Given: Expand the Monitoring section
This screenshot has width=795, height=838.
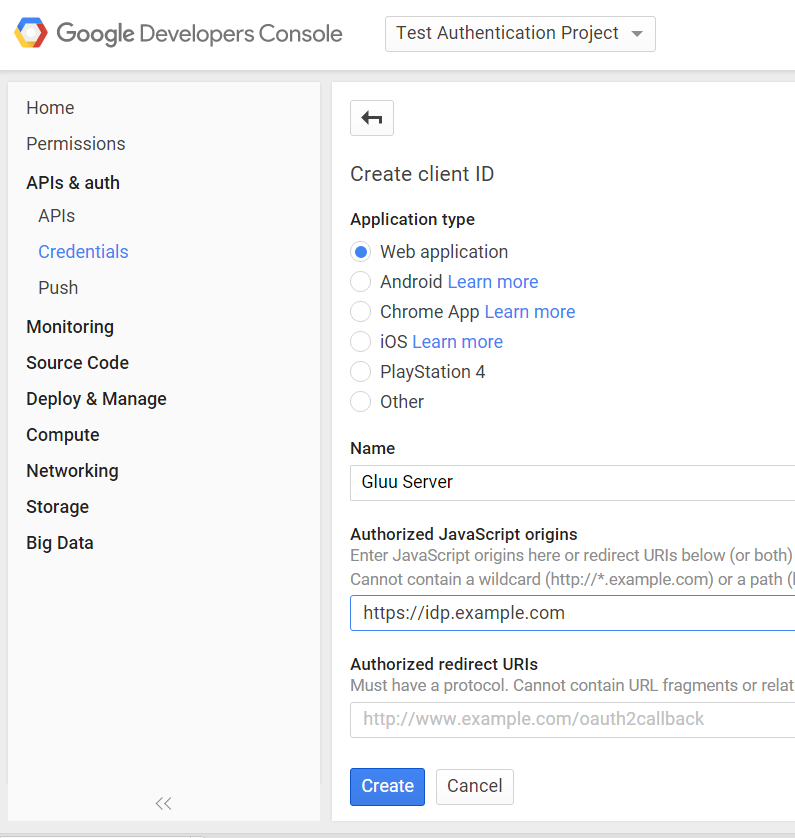Looking at the screenshot, I should 70,327.
